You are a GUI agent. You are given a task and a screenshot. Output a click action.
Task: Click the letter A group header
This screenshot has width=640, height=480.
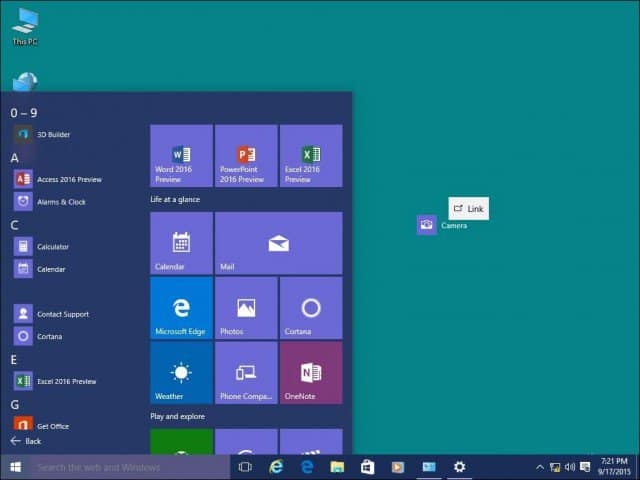15,158
